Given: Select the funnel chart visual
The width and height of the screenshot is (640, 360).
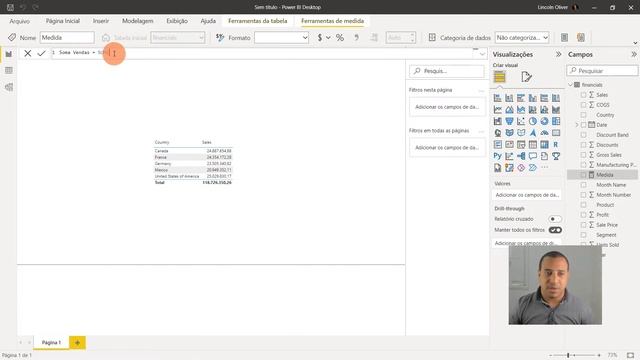Looking at the screenshot, I should (x=509, y=121).
